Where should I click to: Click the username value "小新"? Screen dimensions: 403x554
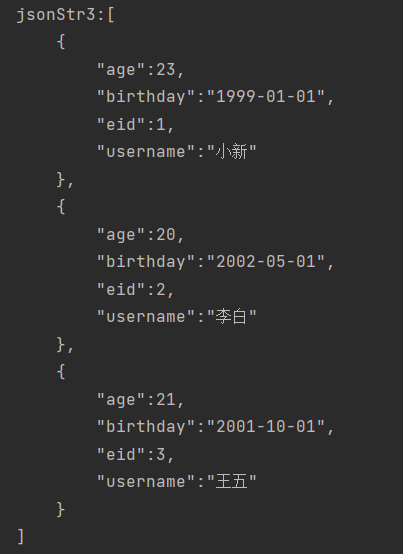tap(231, 152)
